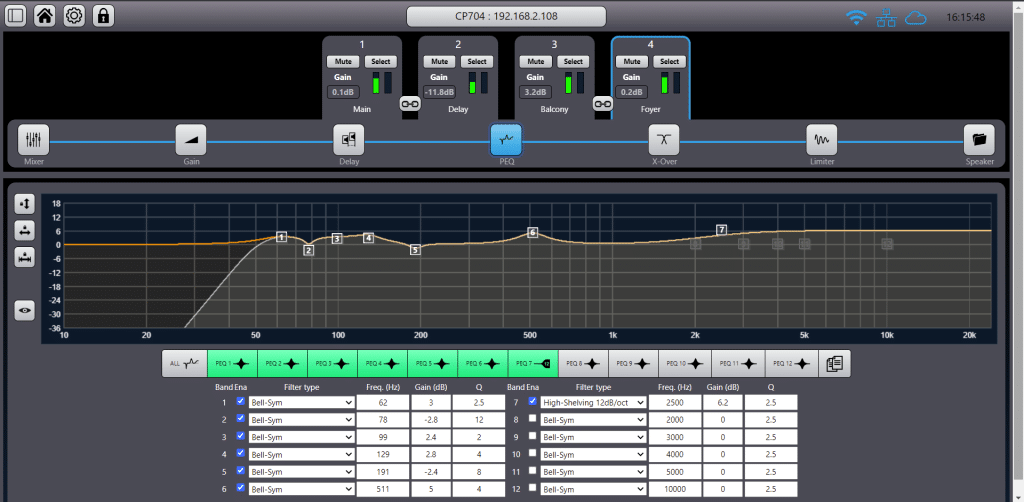The height and width of the screenshot is (502, 1024).
Task: Select the ALL bands tab
Action: tap(184, 364)
